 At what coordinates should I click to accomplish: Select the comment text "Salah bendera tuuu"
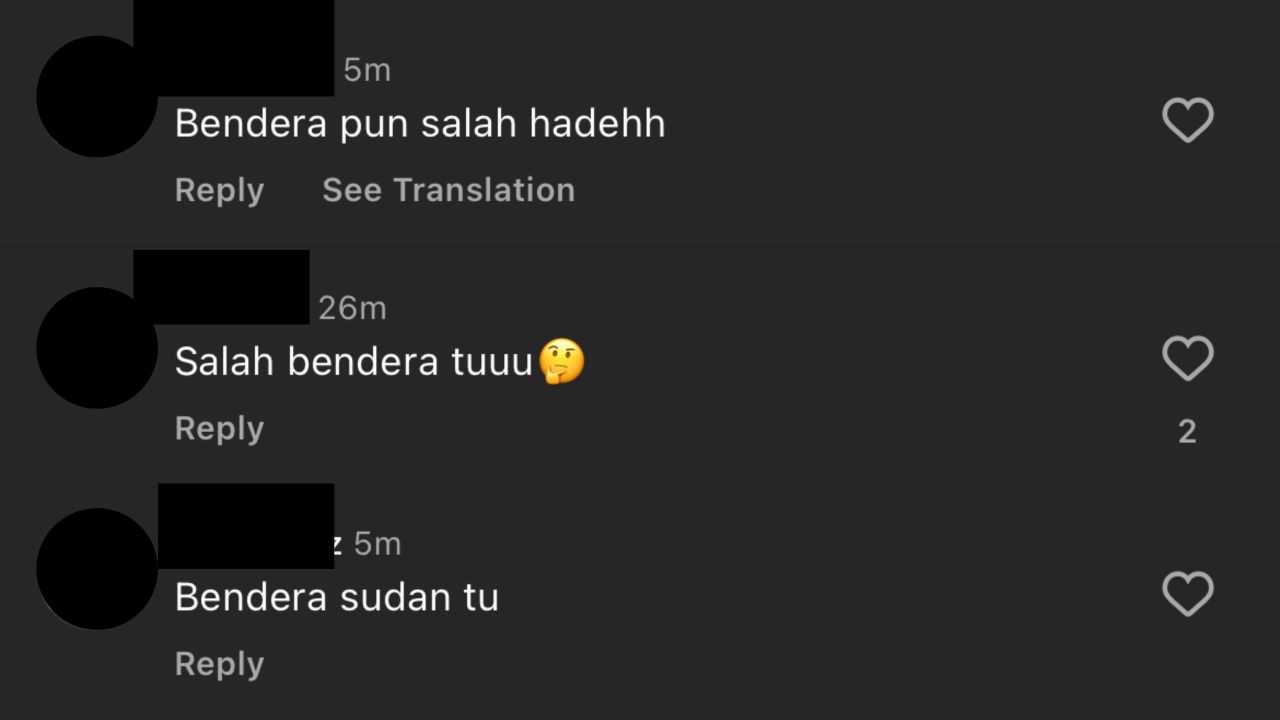(x=354, y=361)
